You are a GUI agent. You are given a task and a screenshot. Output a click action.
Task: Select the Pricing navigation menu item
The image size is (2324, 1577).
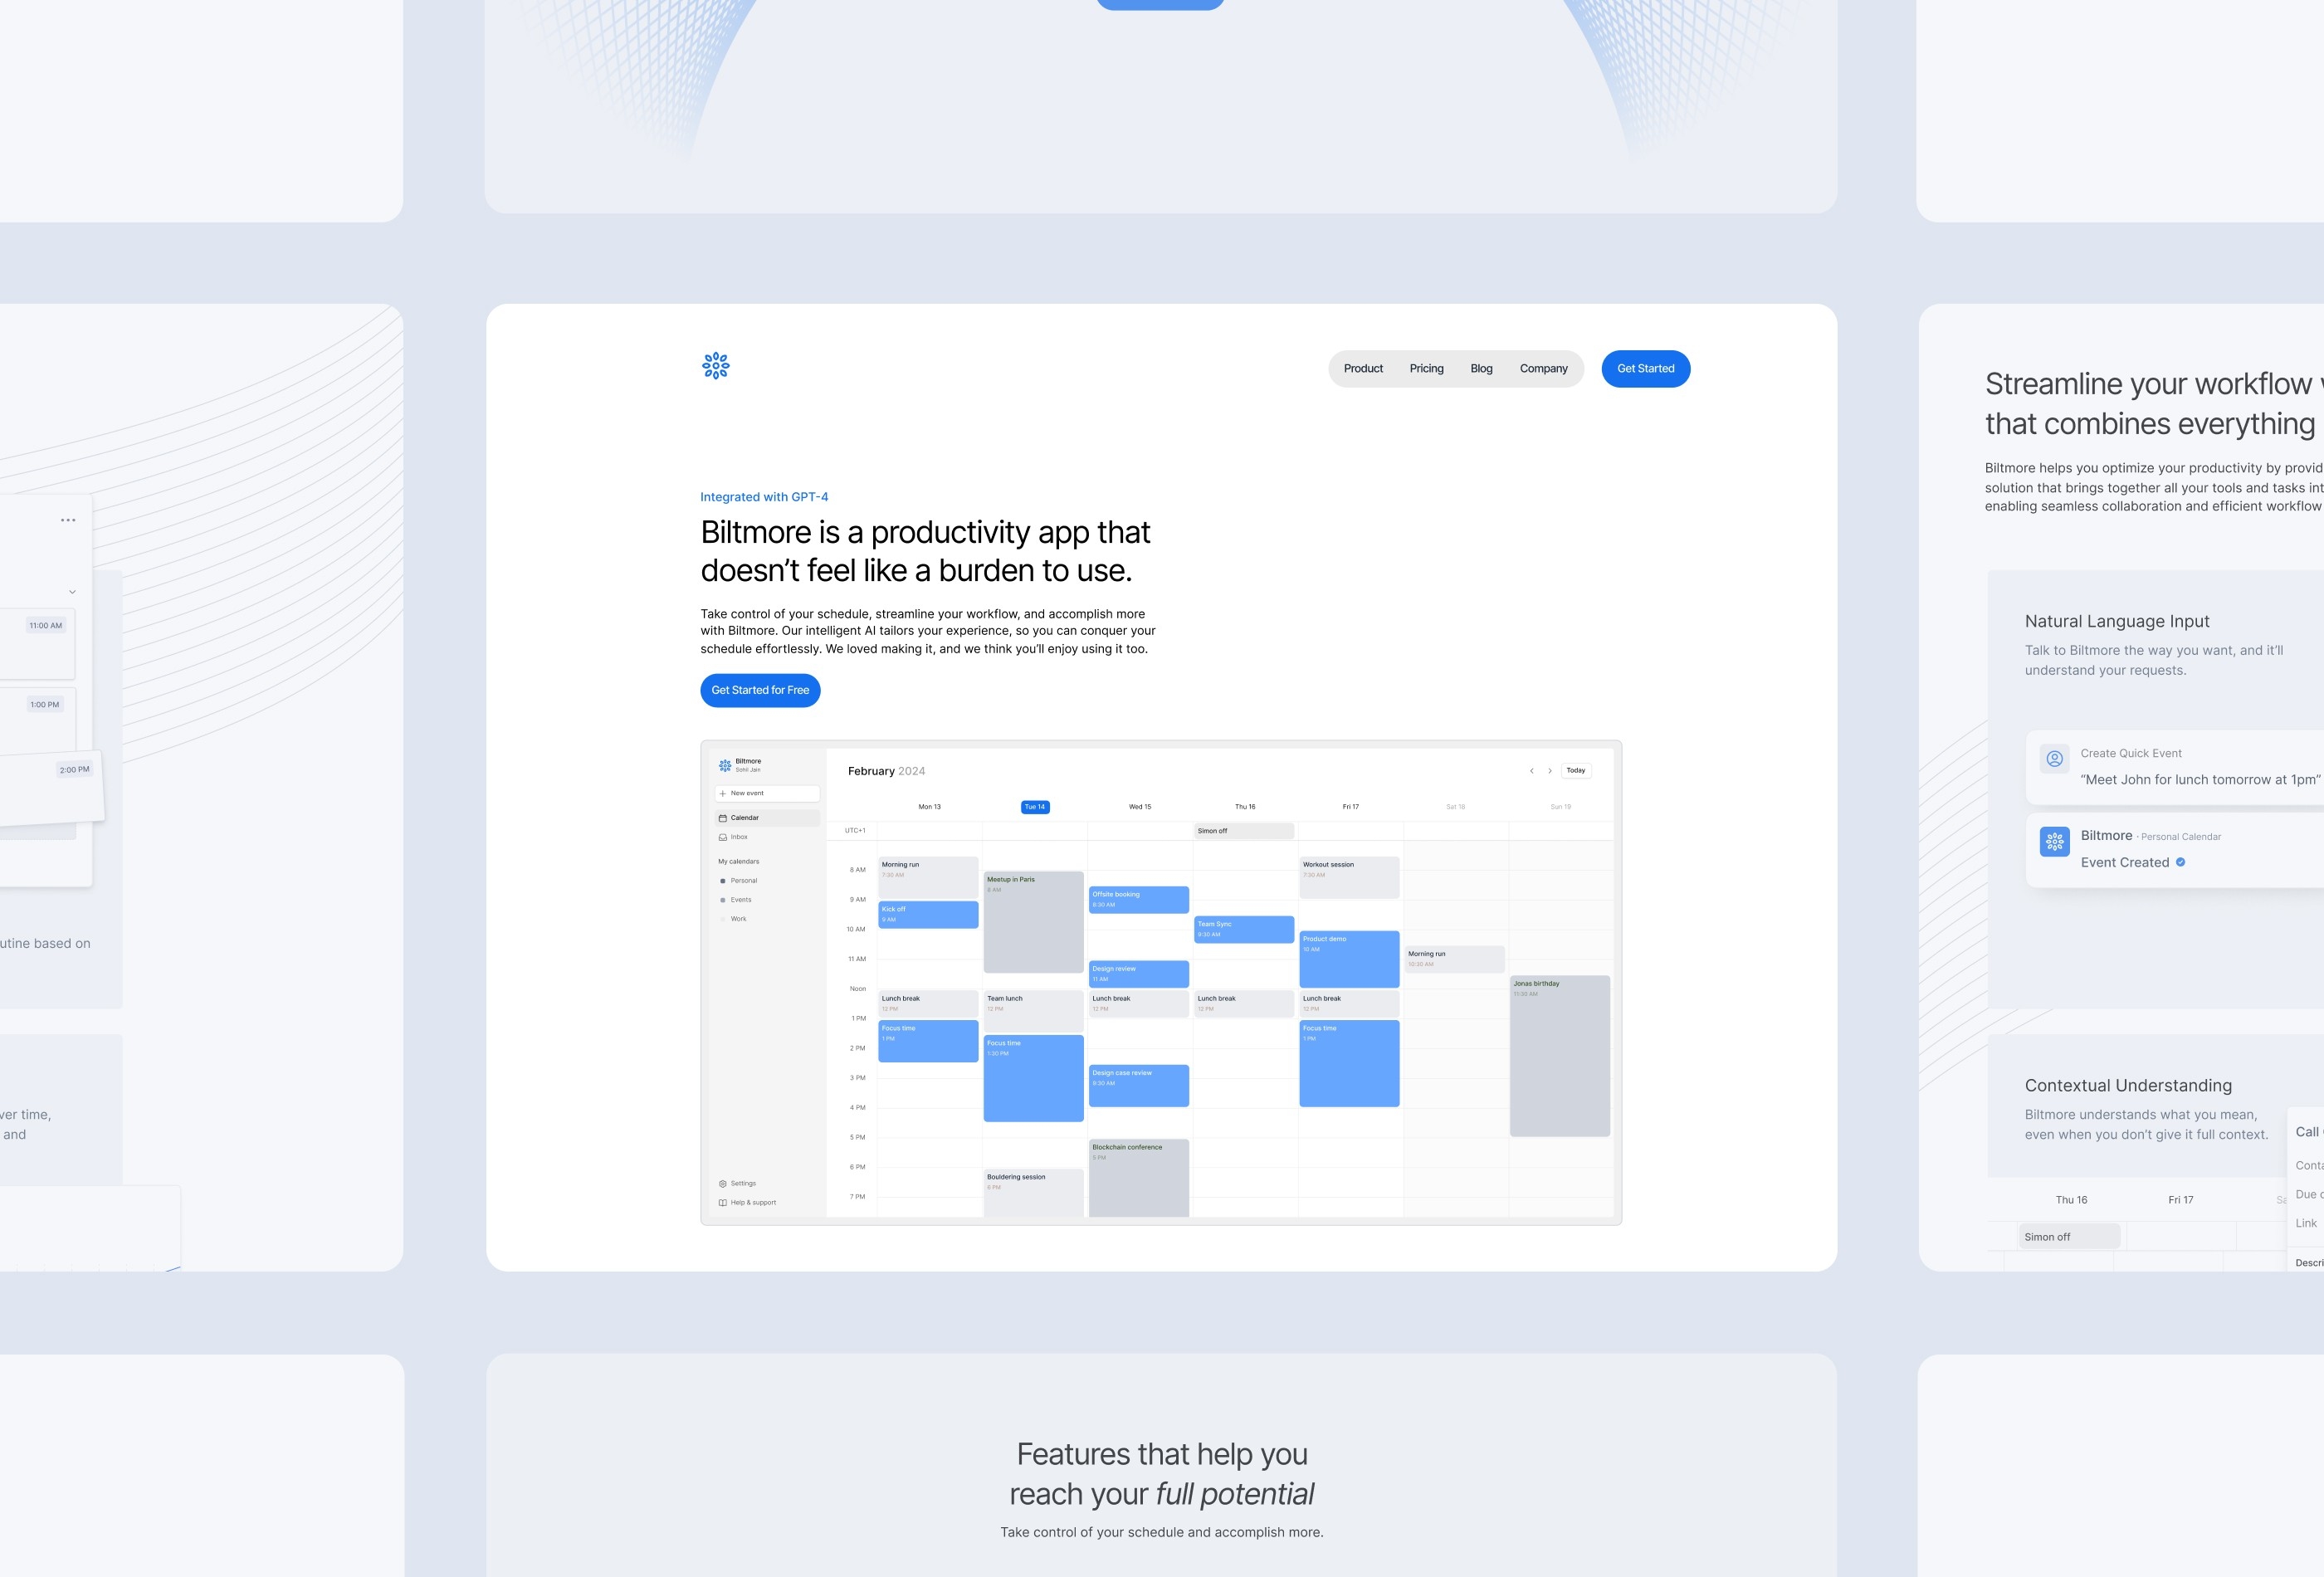[1425, 368]
